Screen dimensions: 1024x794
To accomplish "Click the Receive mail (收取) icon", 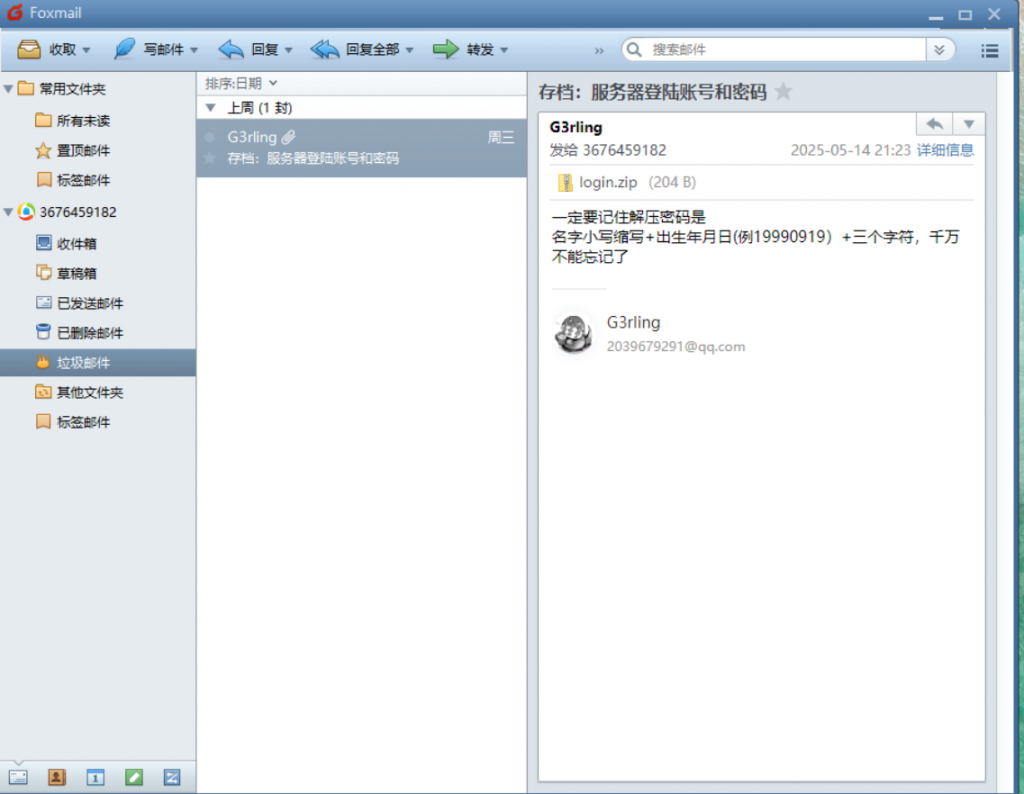I will [x=30, y=49].
